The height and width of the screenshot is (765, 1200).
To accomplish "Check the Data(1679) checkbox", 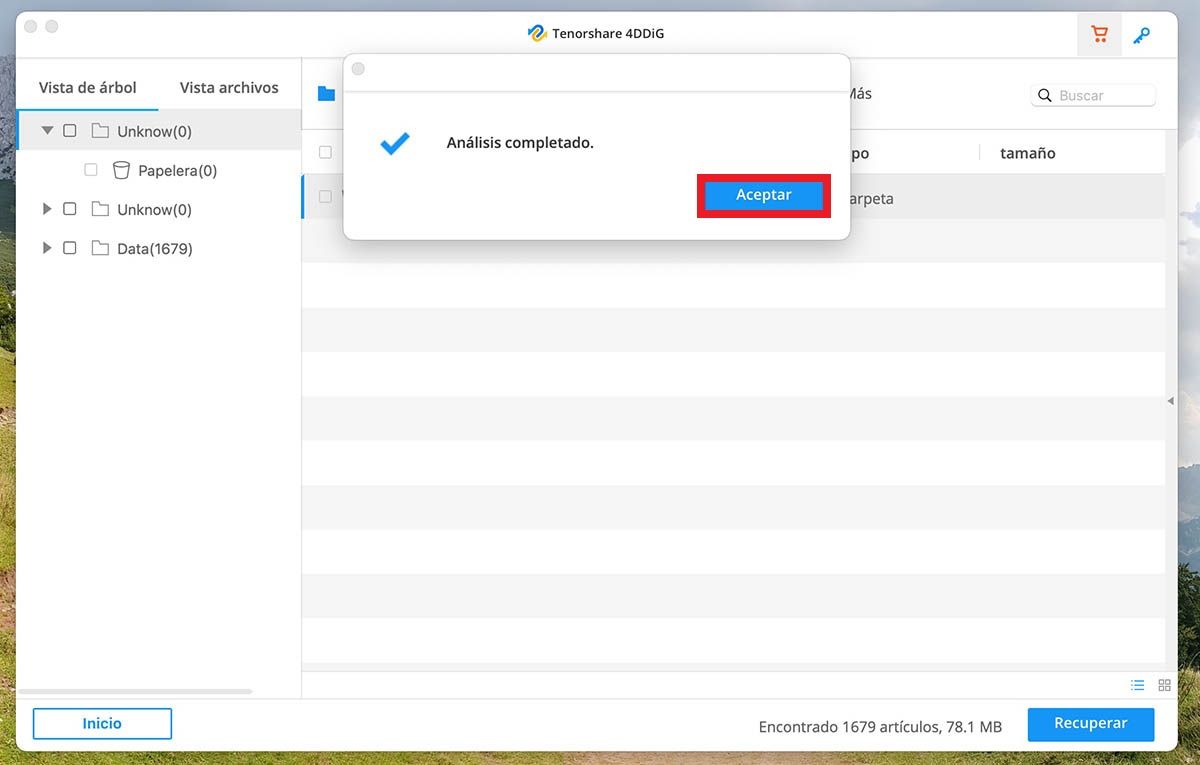I will pos(70,248).
